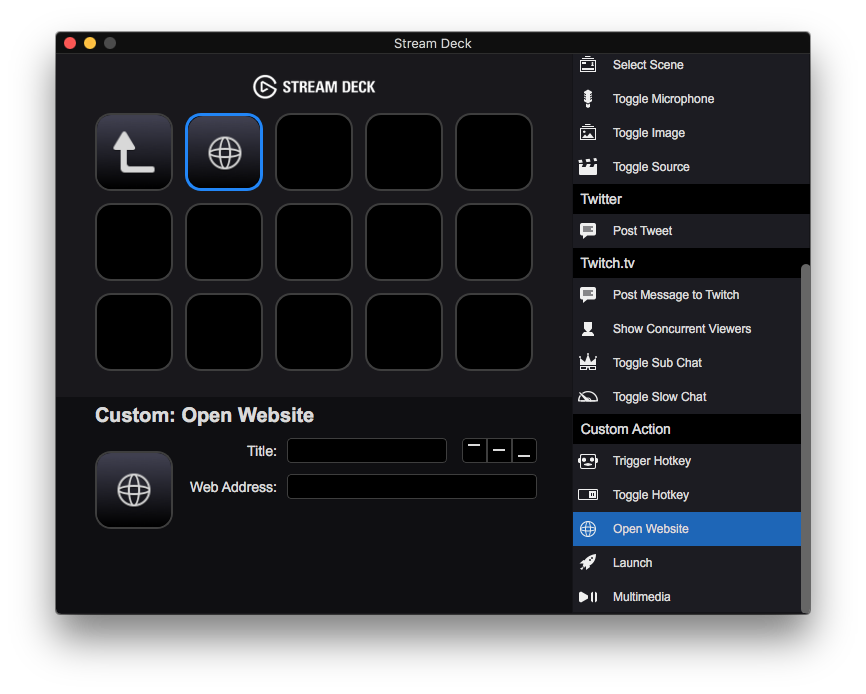This screenshot has height=694, width=866.
Task: Click the Title input field
Action: [x=367, y=451]
